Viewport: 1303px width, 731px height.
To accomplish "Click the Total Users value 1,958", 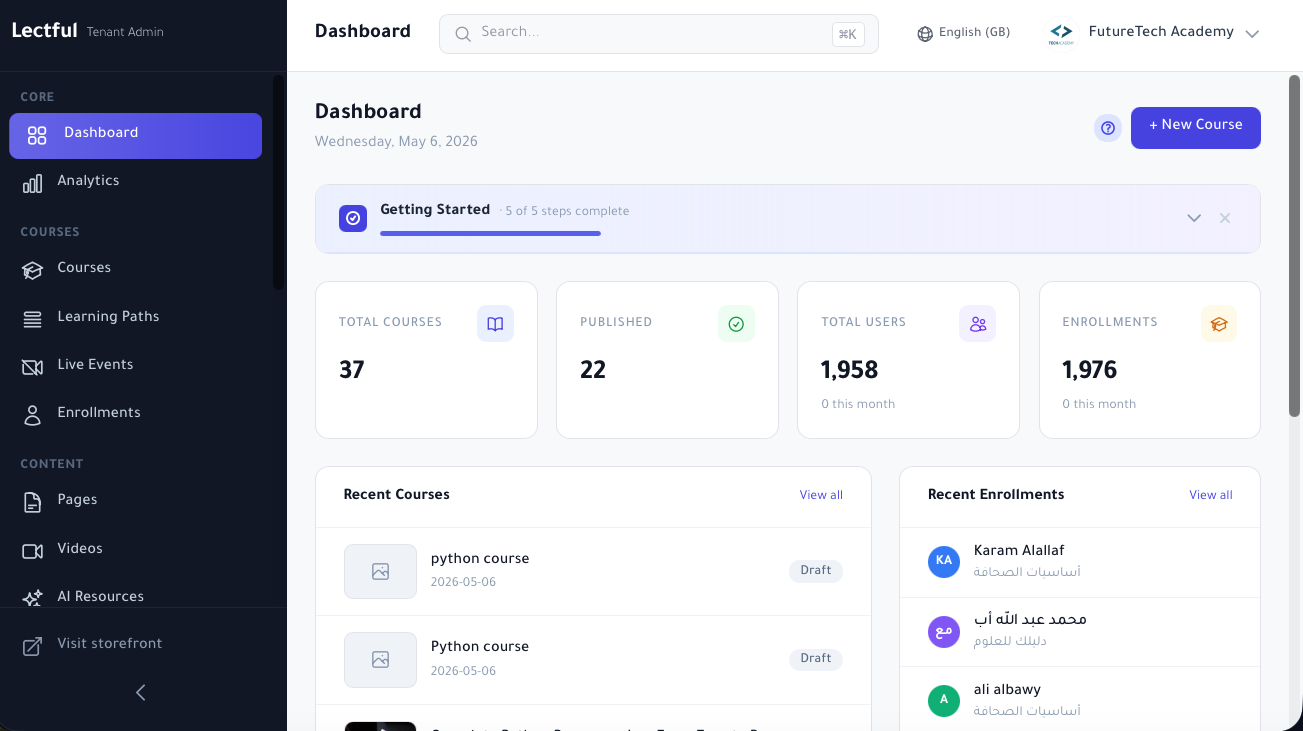I will pos(850,371).
